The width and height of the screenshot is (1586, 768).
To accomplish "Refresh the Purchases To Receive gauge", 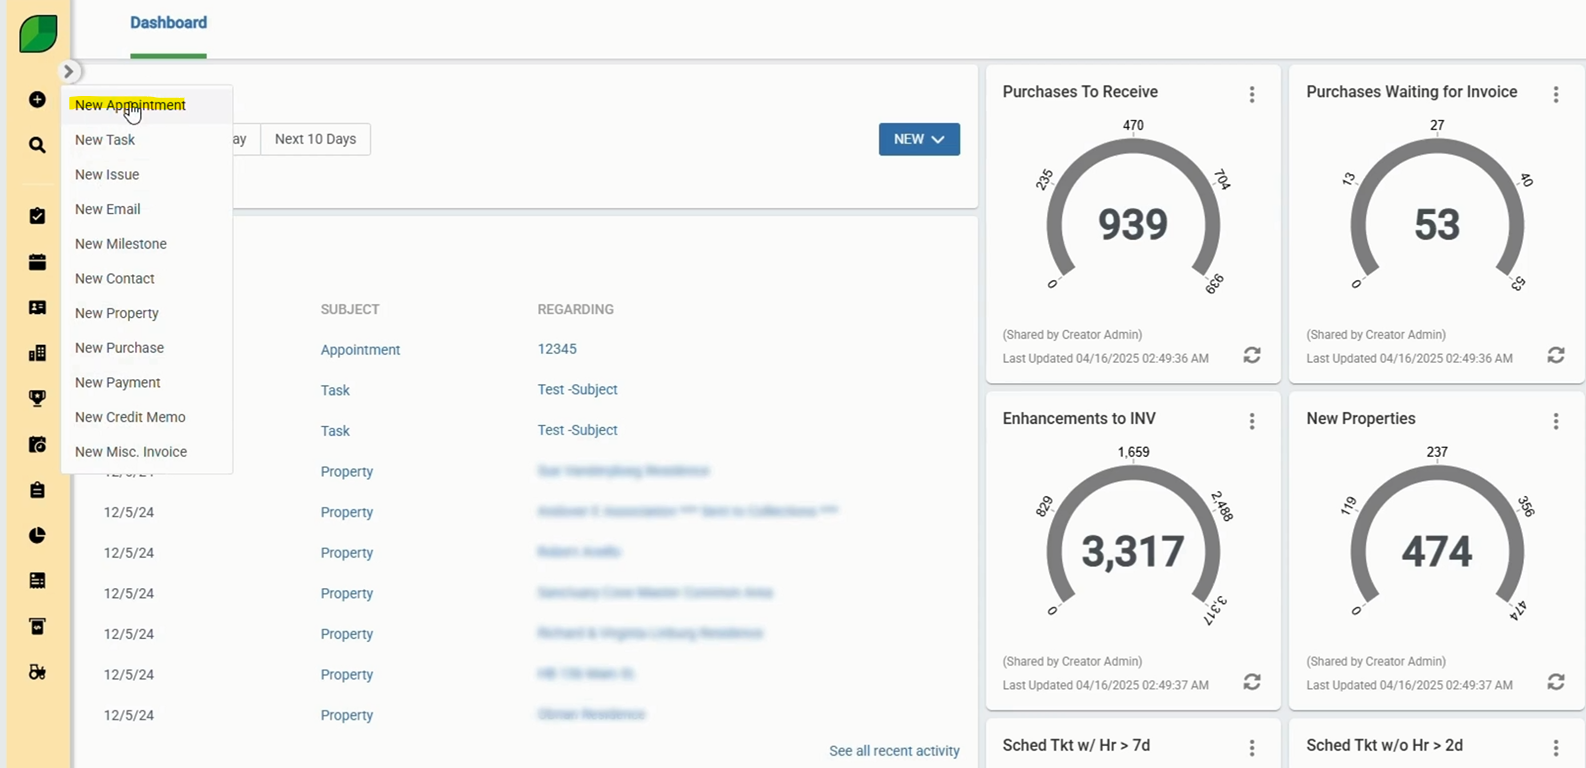I will point(1252,355).
